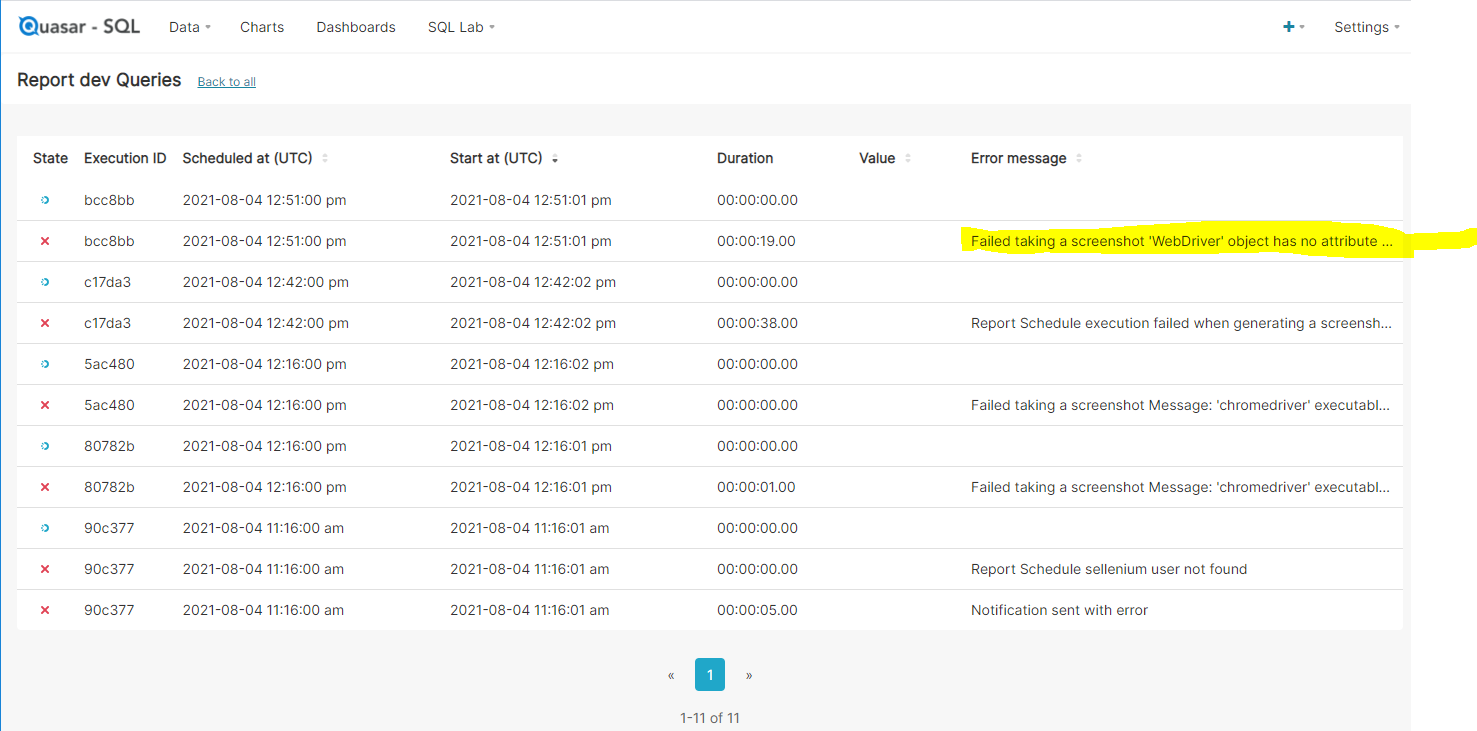Open the plus icon menu in the navbar
The image size is (1477, 731).
pyautogui.click(x=1290, y=27)
